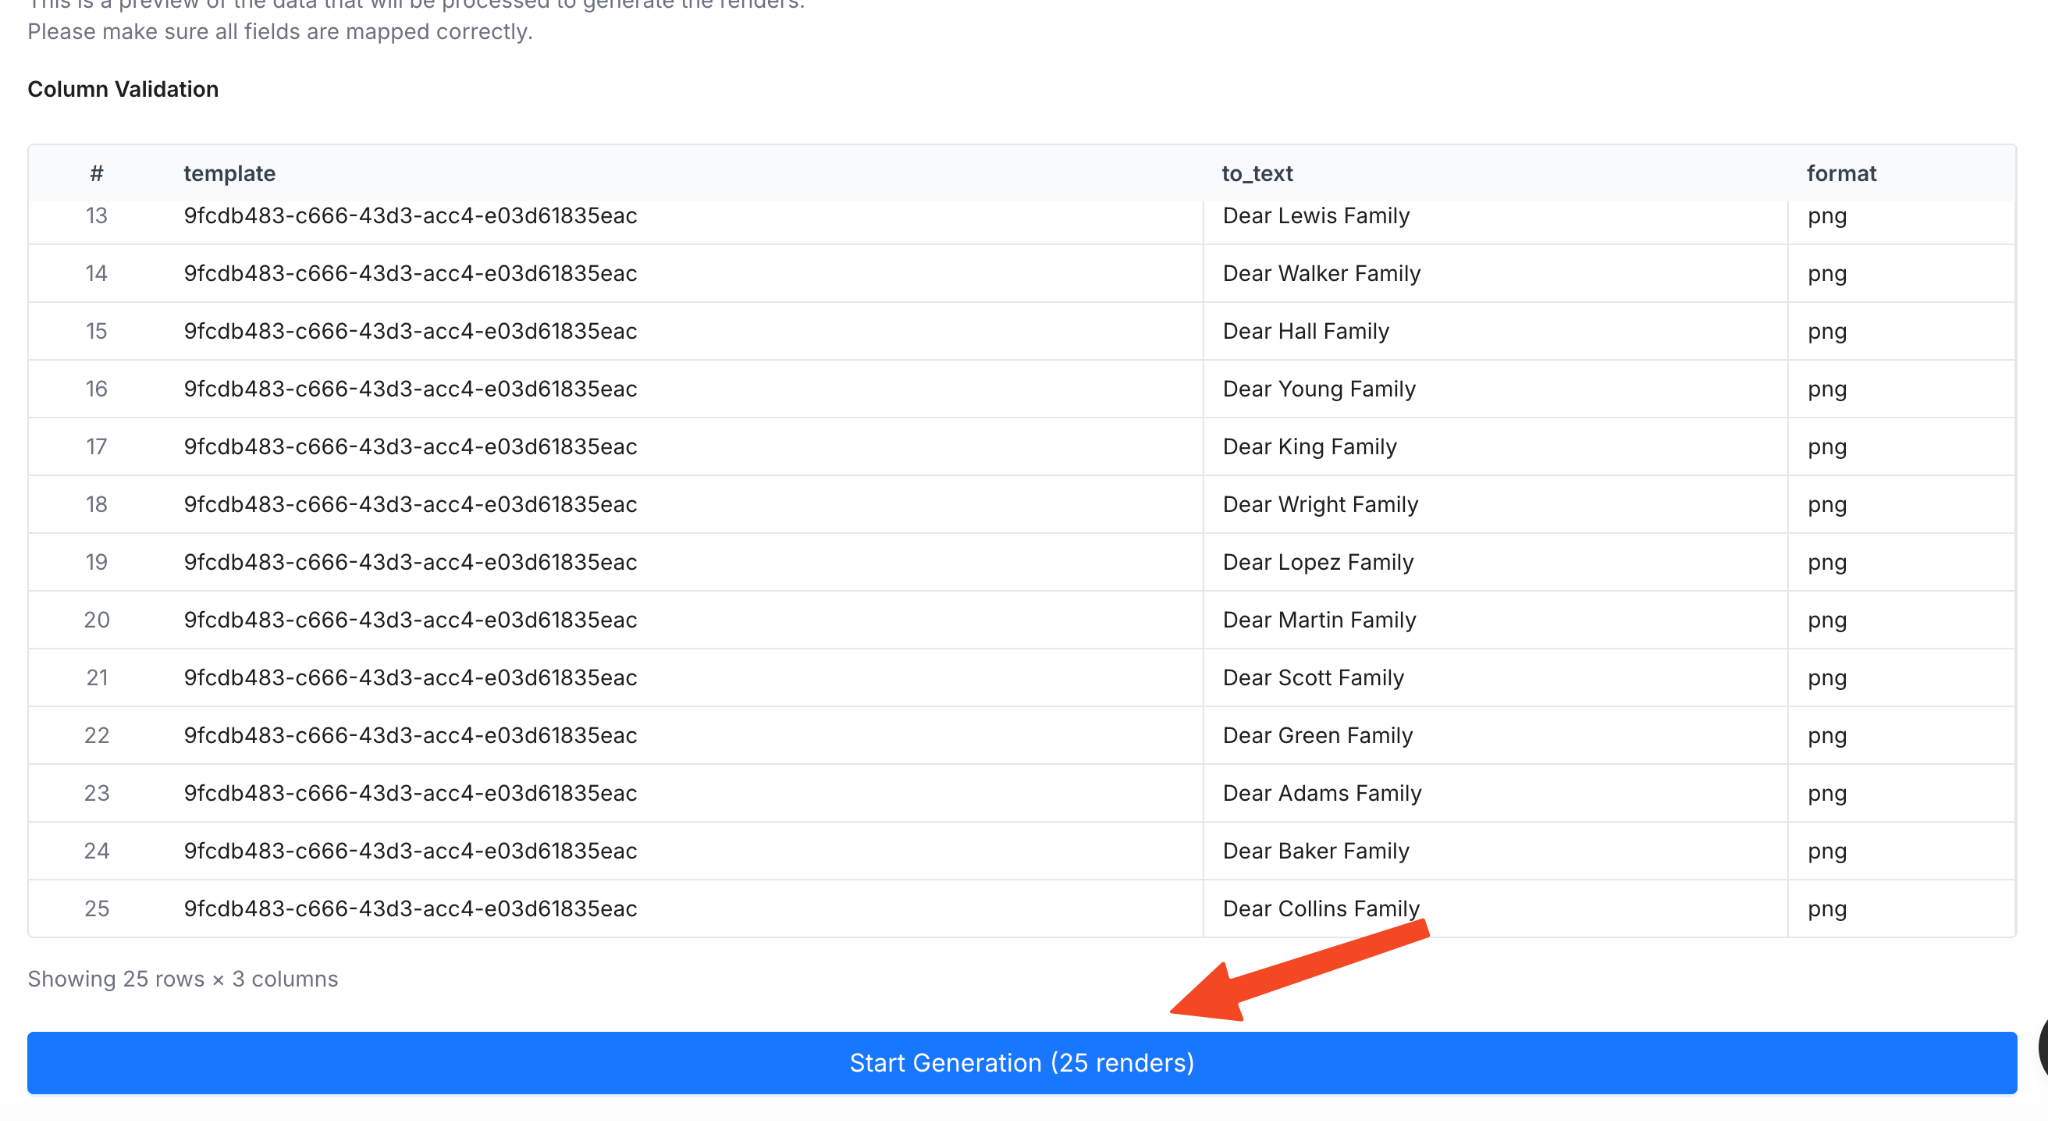Click the Dear Hall Family cell

click(x=1306, y=331)
